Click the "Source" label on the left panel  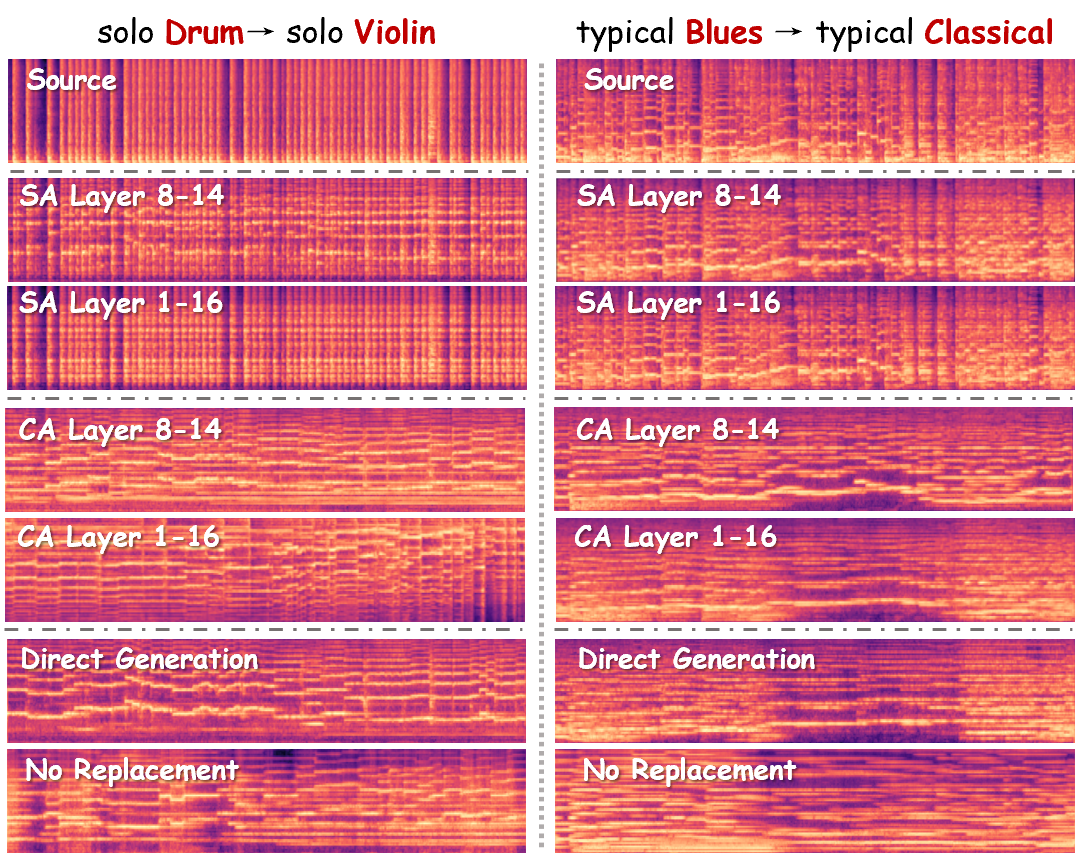[x=71, y=80]
